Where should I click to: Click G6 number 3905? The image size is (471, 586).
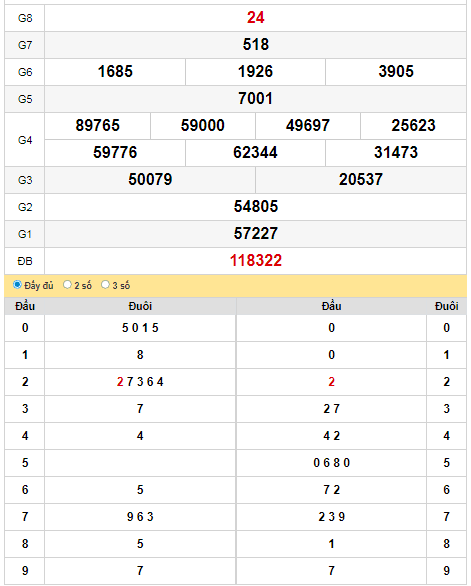[x=396, y=71]
